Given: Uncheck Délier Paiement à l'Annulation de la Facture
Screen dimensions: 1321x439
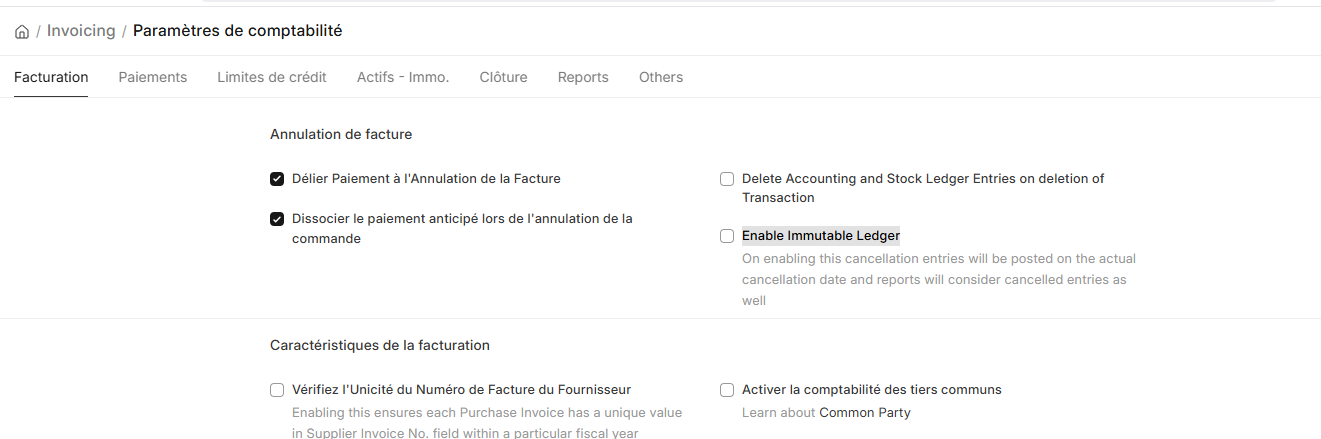Looking at the screenshot, I should tap(277, 179).
